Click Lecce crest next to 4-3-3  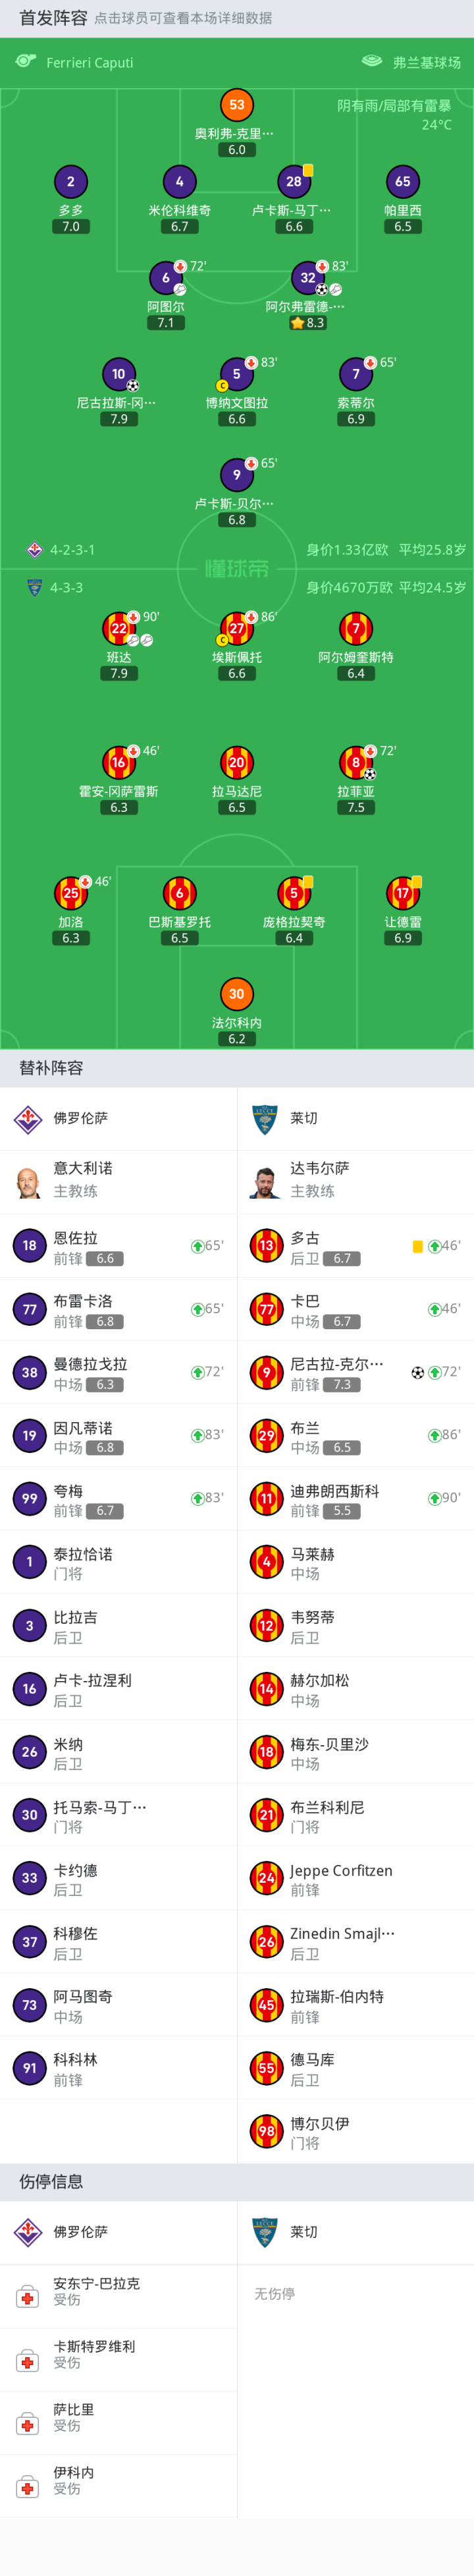[34, 588]
